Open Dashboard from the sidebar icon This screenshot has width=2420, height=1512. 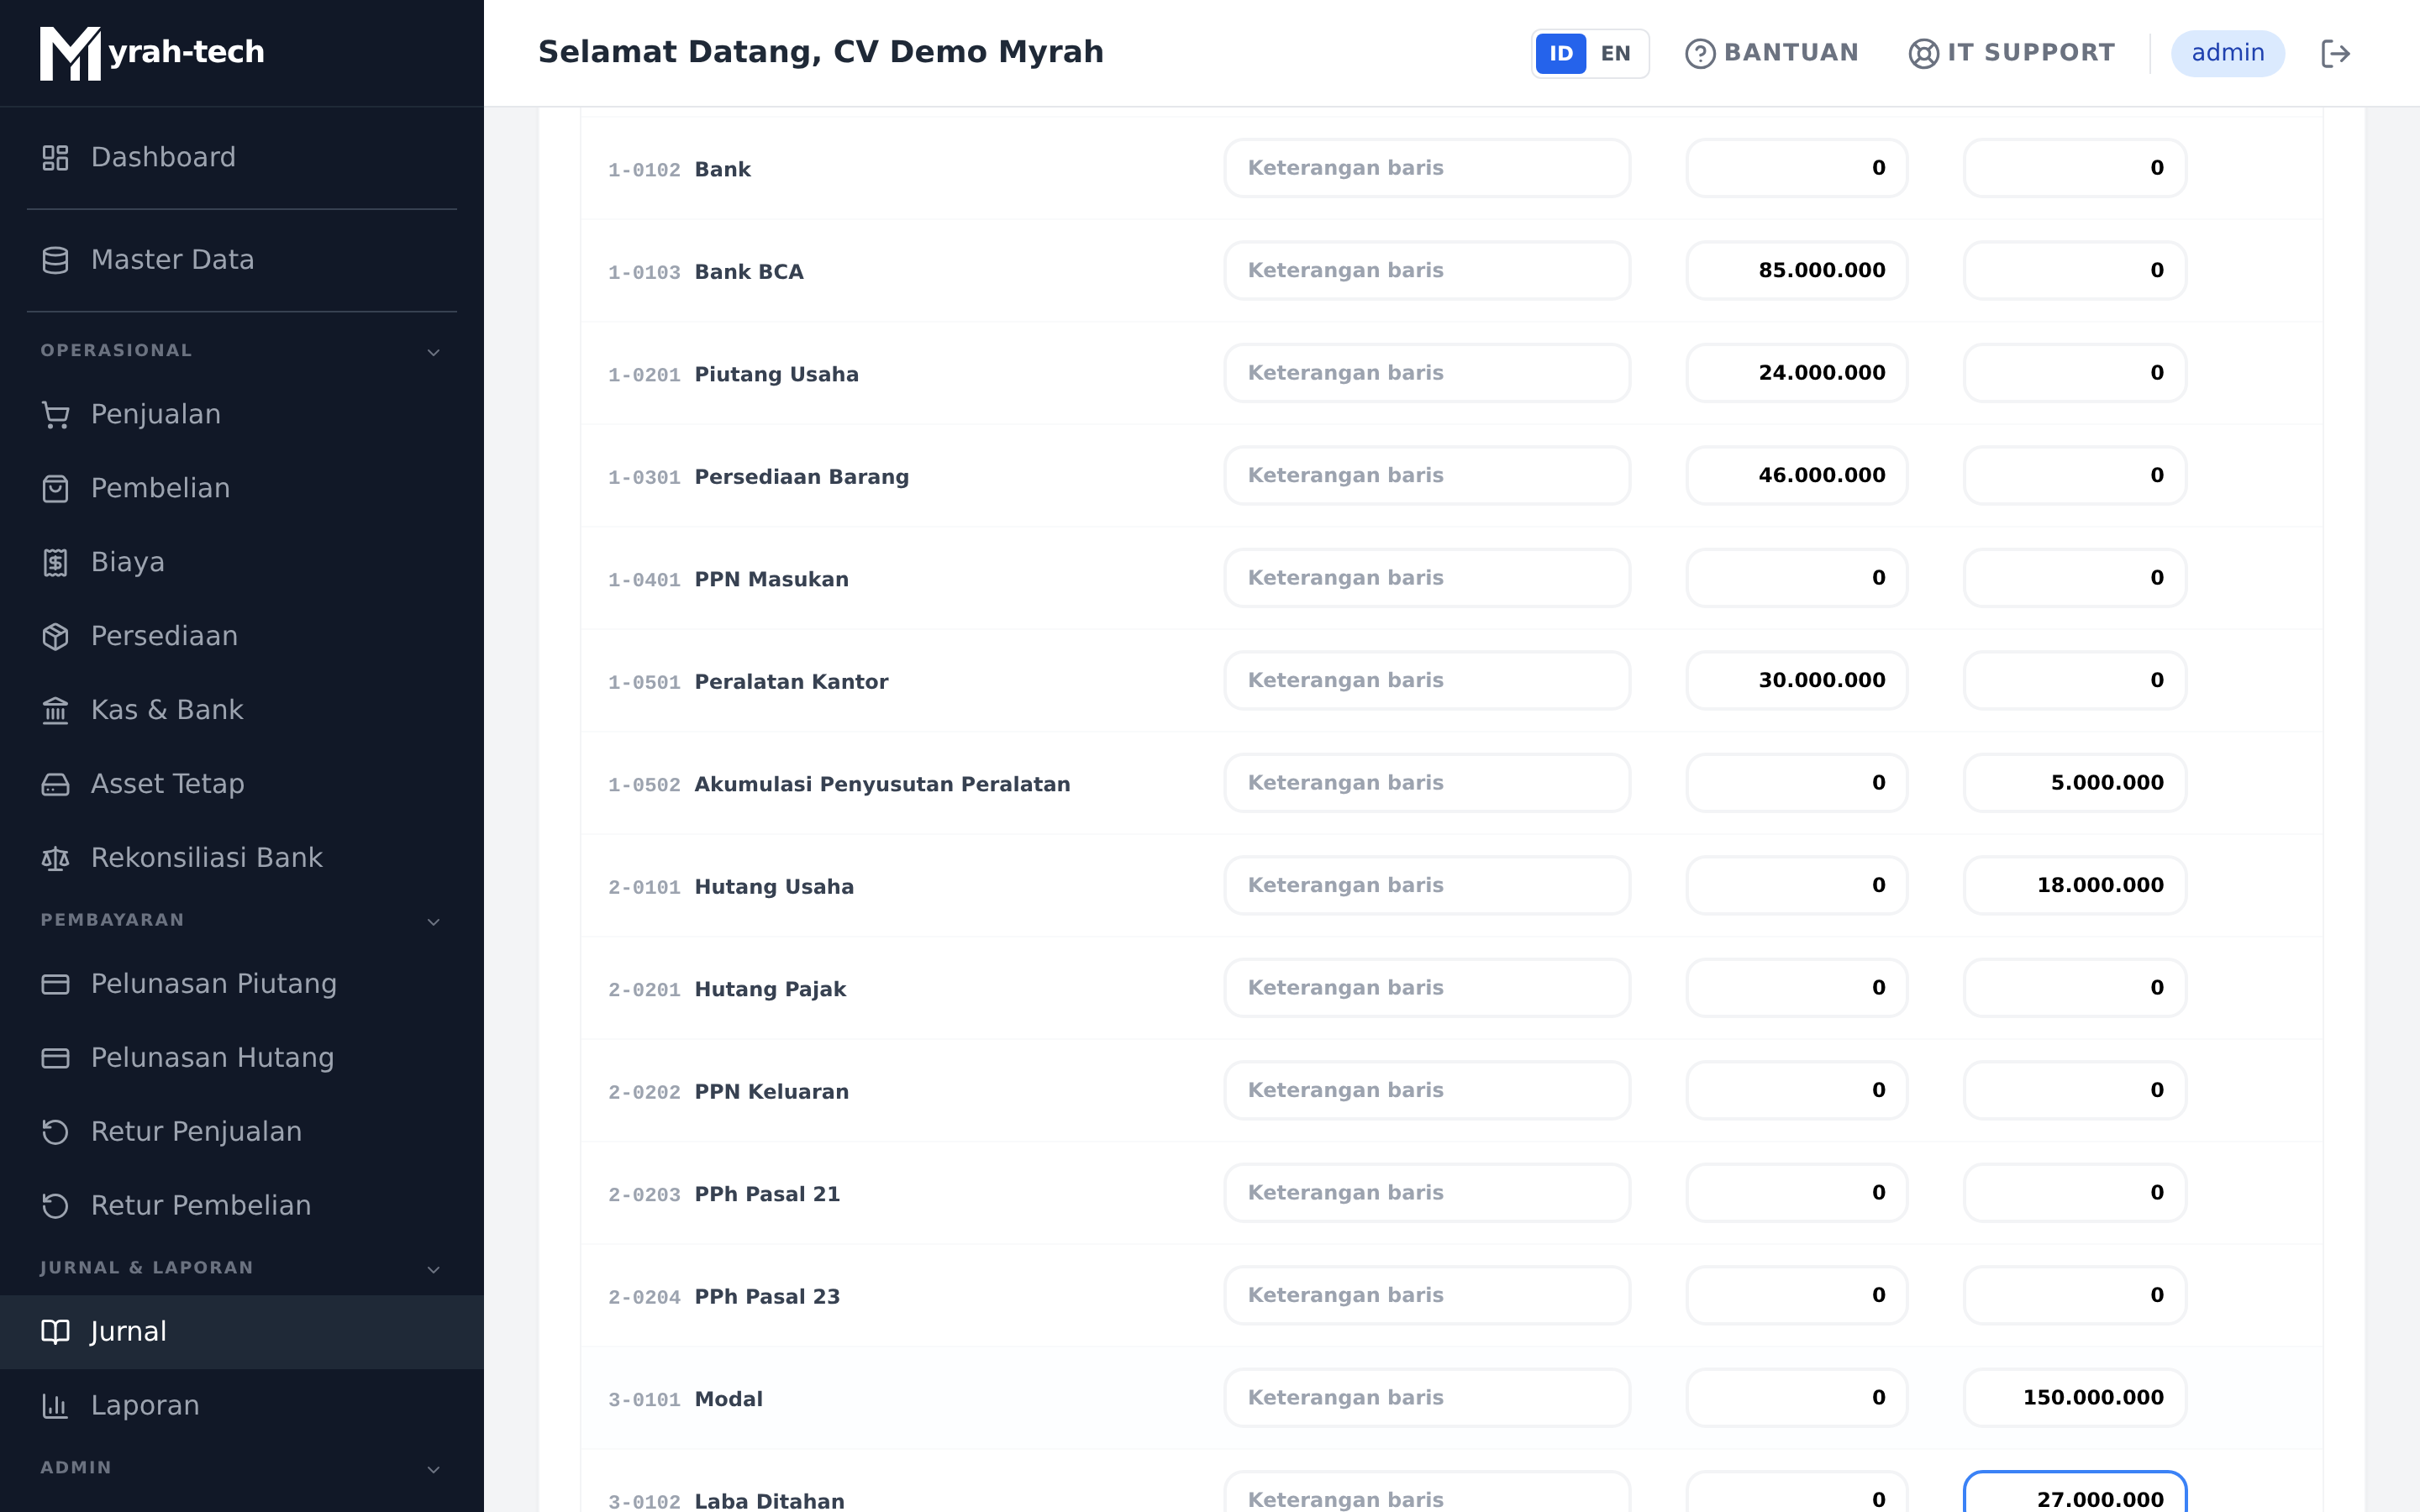55,157
